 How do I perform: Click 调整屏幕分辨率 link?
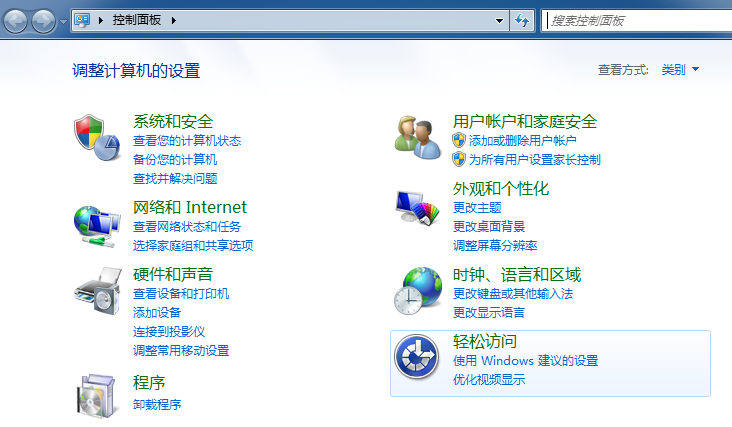click(x=495, y=245)
